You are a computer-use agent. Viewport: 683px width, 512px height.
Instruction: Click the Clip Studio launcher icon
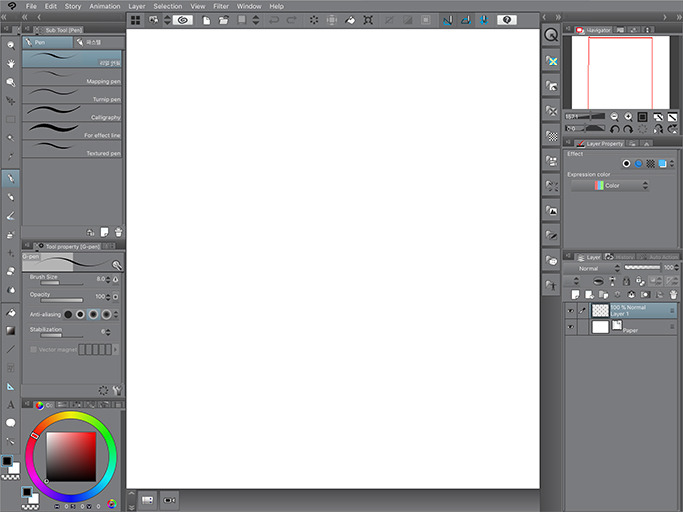pos(183,20)
